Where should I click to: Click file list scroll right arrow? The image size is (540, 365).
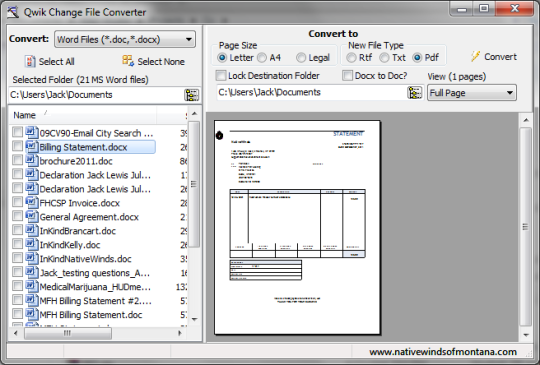pyautogui.click(x=179, y=333)
